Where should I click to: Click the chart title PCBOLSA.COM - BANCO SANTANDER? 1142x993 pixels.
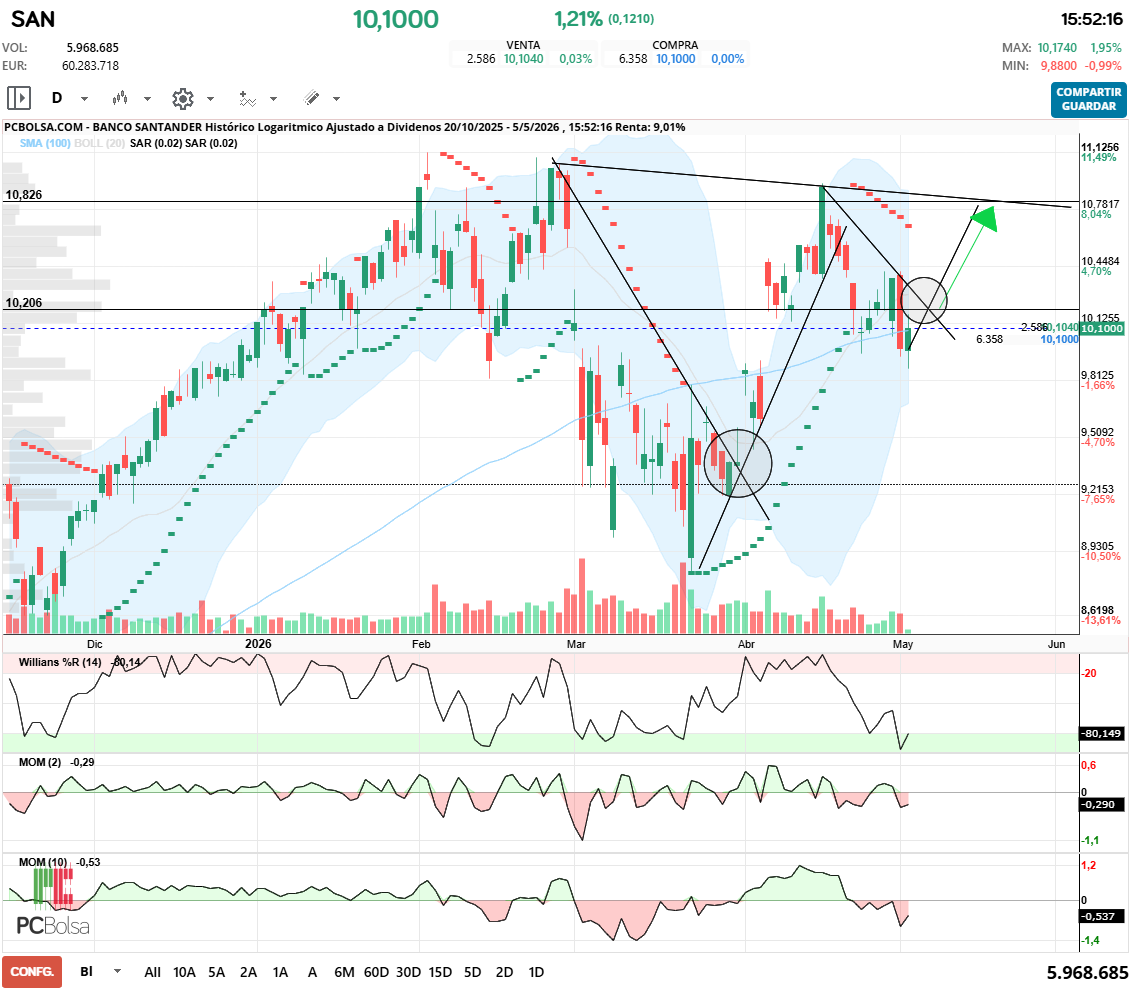(102, 127)
